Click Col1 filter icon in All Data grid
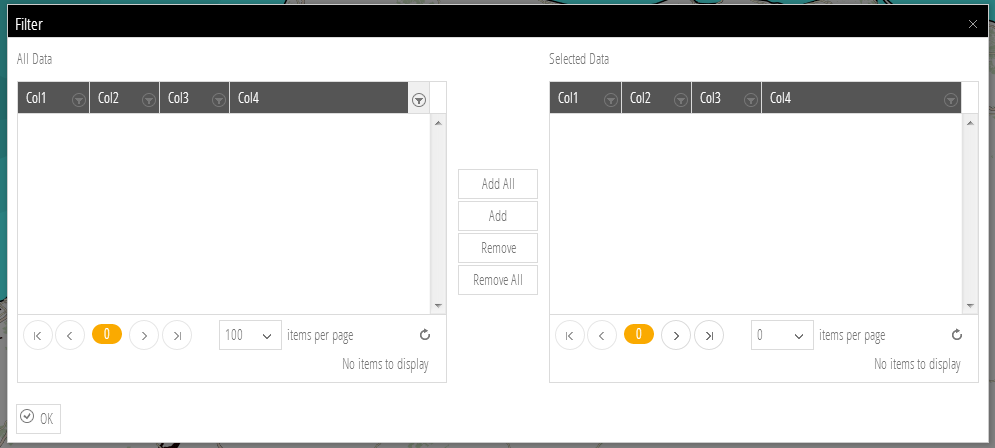This screenshot has width=995, height=448. click(79, 99)
